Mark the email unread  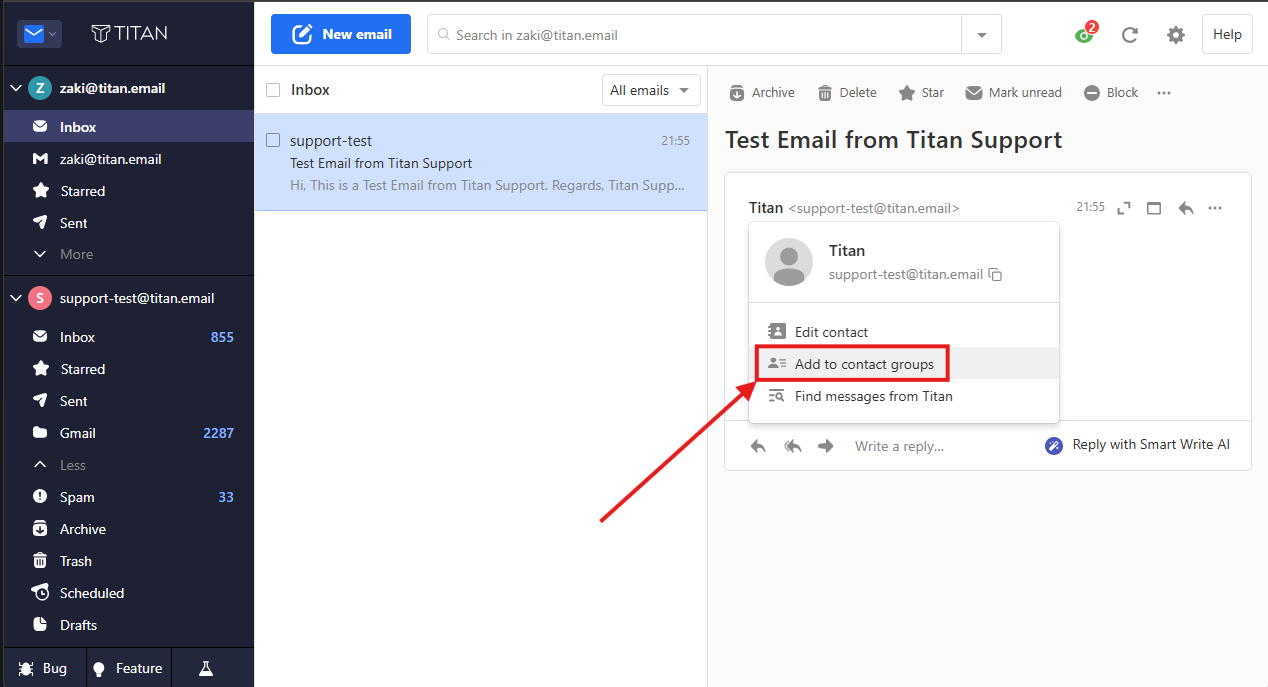point(1013,92)
